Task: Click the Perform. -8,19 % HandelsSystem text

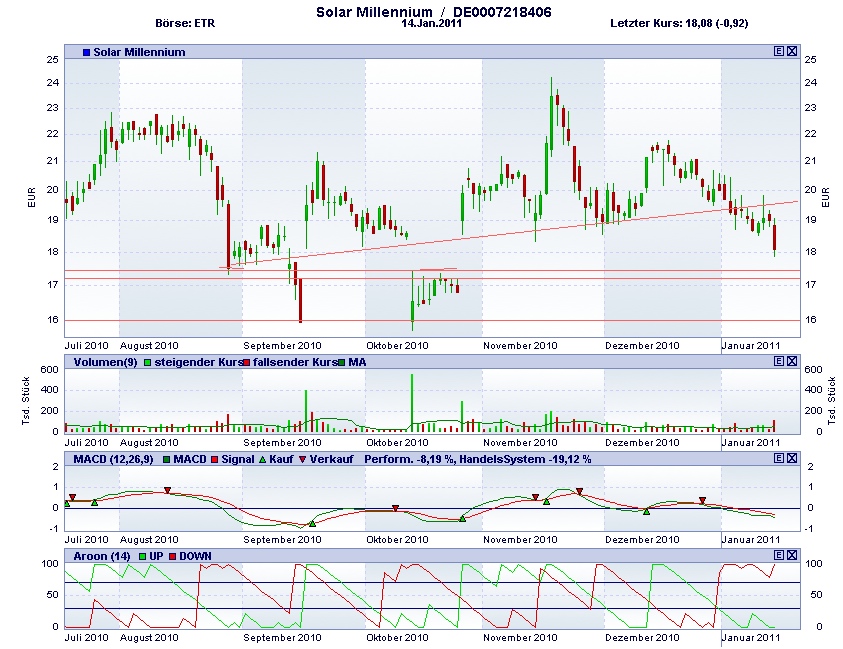Action: pos(477,459)
